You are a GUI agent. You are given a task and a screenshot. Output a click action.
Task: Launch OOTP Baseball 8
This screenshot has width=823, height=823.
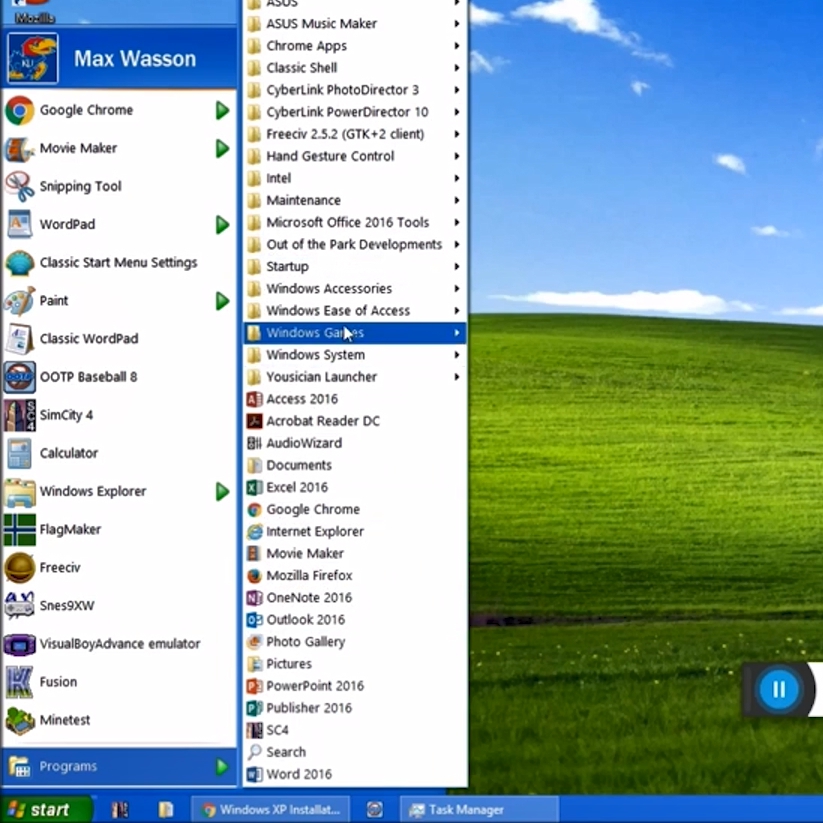[119, 377]
